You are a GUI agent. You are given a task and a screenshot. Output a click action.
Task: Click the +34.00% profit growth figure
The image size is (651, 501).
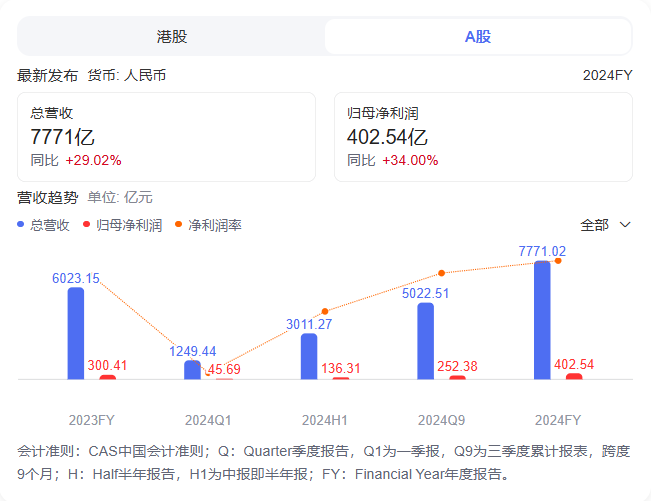point(410,161)
